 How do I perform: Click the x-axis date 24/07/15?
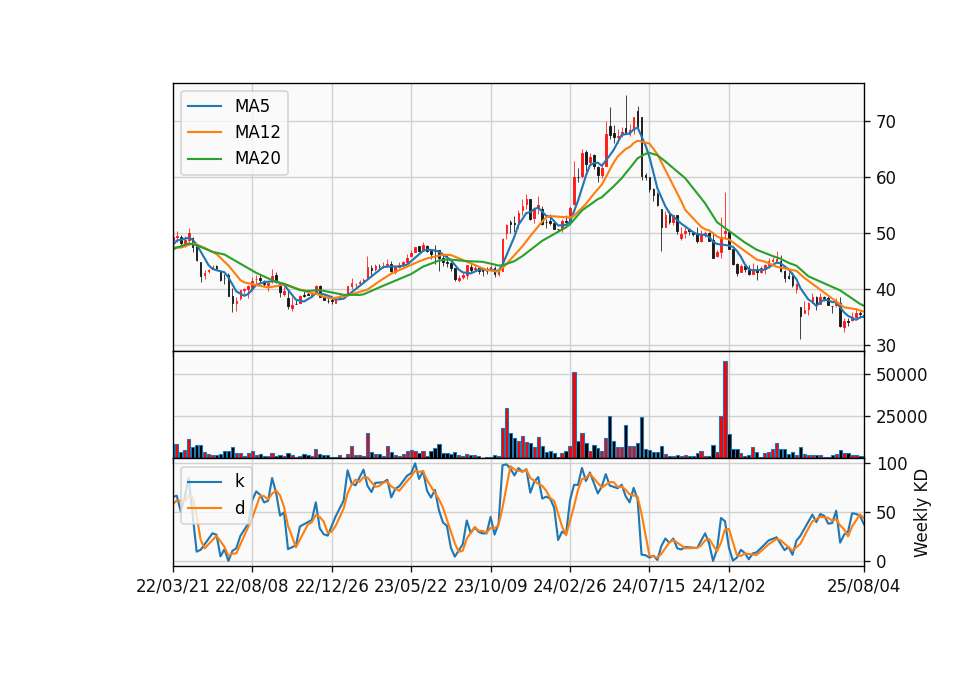click(x=649, y=586)
